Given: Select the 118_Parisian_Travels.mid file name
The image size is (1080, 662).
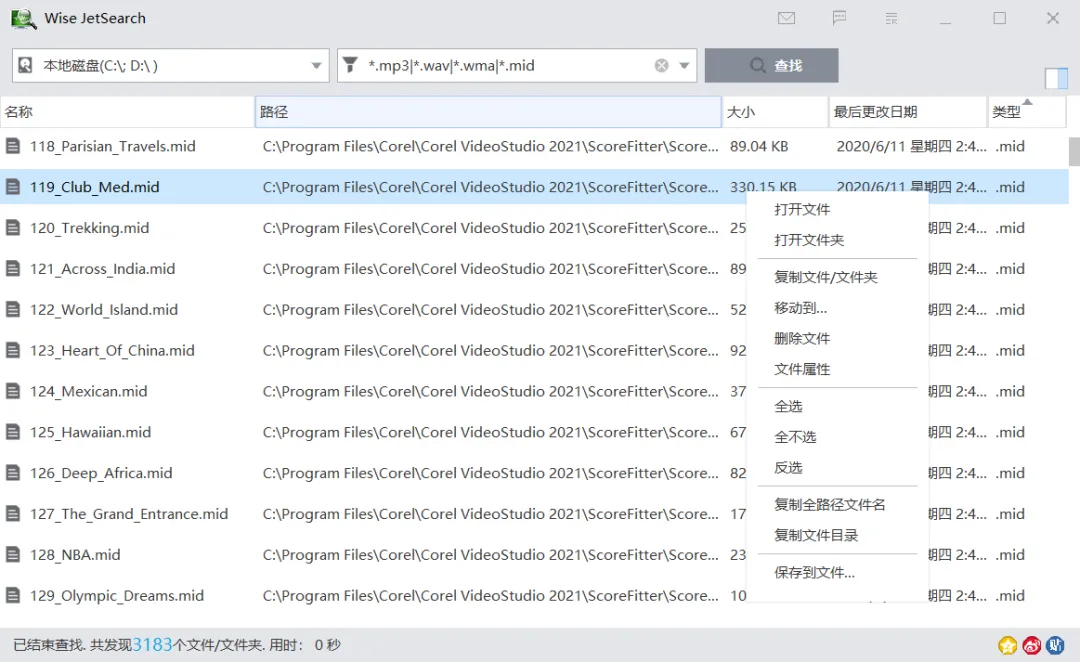Looking at the screenshot, I should [112, 146].
